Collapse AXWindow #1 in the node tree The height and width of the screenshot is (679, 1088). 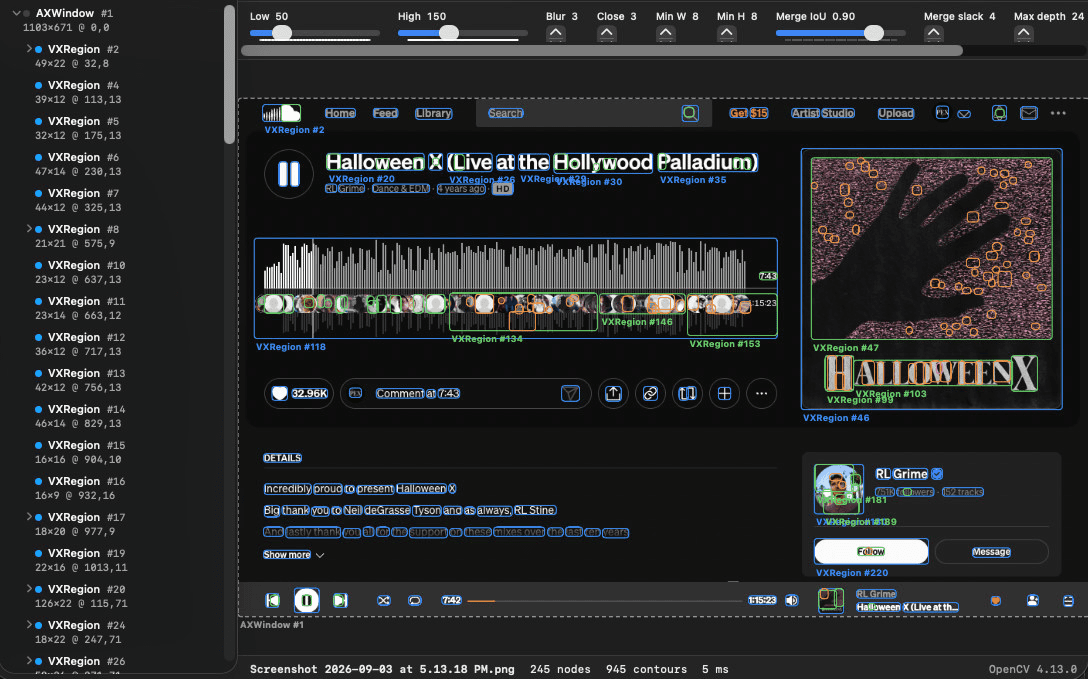[x=16, y=13]
